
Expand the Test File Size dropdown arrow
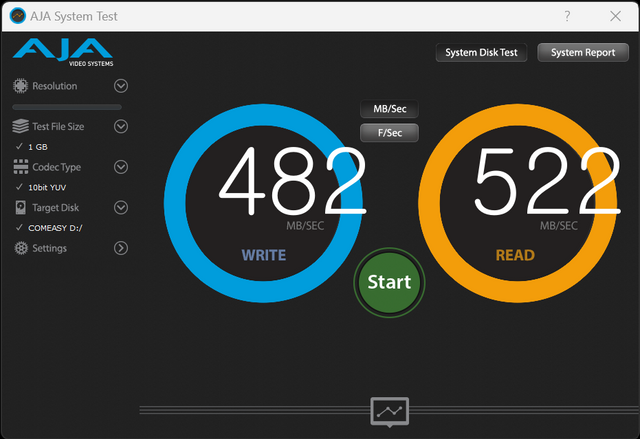click(x=121, y=127)
